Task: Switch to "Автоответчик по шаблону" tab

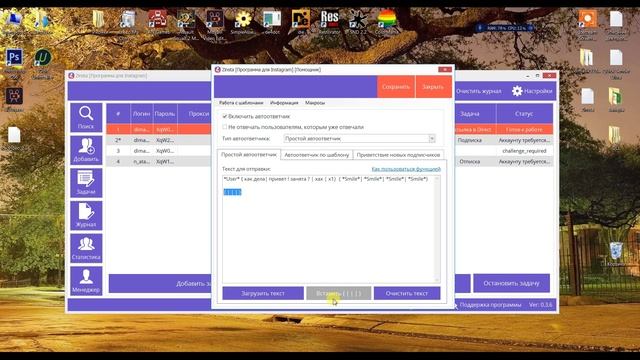Action: tap(316, 155)
